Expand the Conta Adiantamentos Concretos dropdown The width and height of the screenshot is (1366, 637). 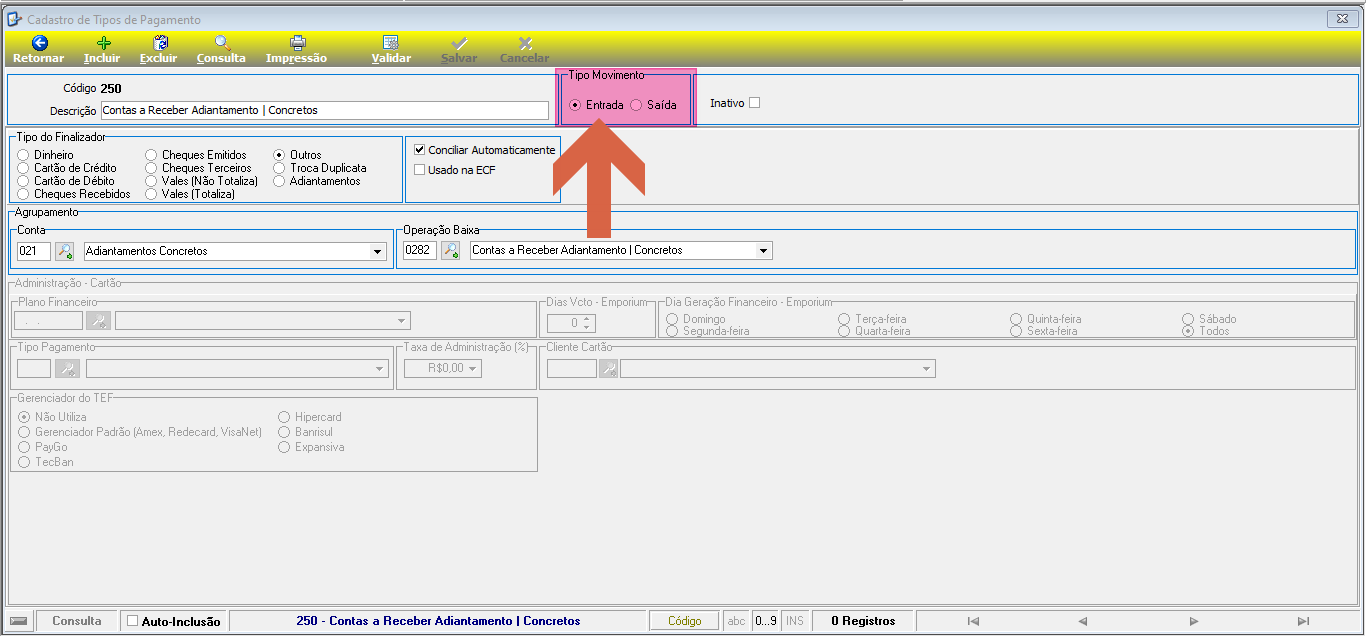[x=377, y=251]
